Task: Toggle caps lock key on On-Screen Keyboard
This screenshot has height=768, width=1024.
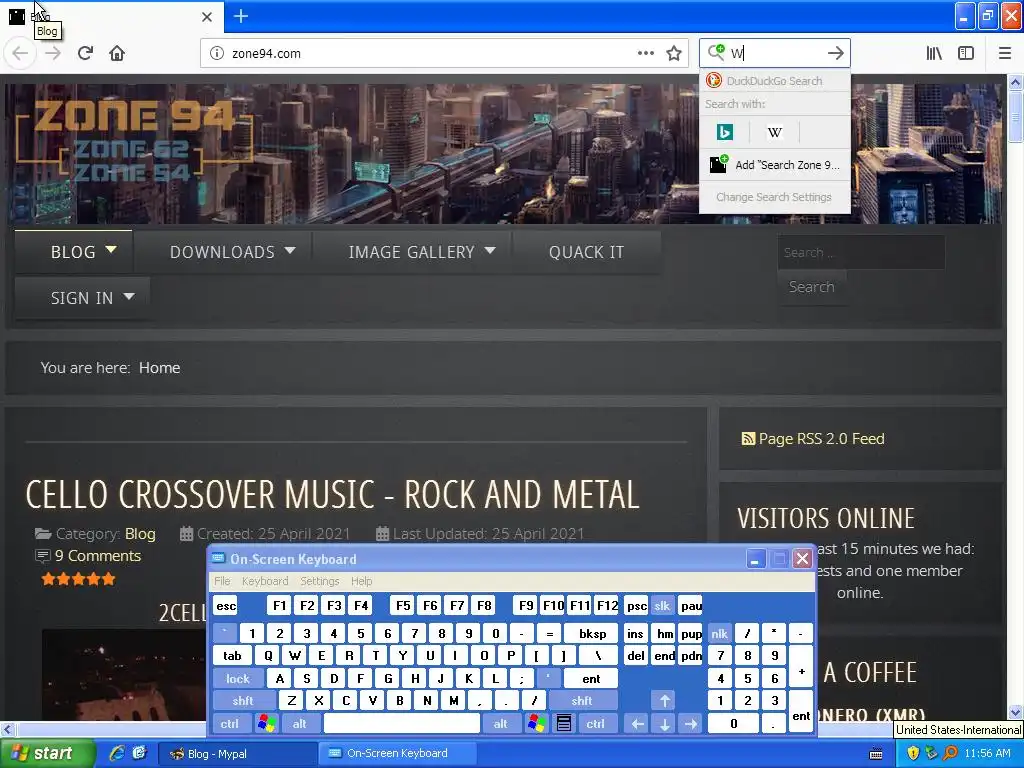Action: point(238,679)
